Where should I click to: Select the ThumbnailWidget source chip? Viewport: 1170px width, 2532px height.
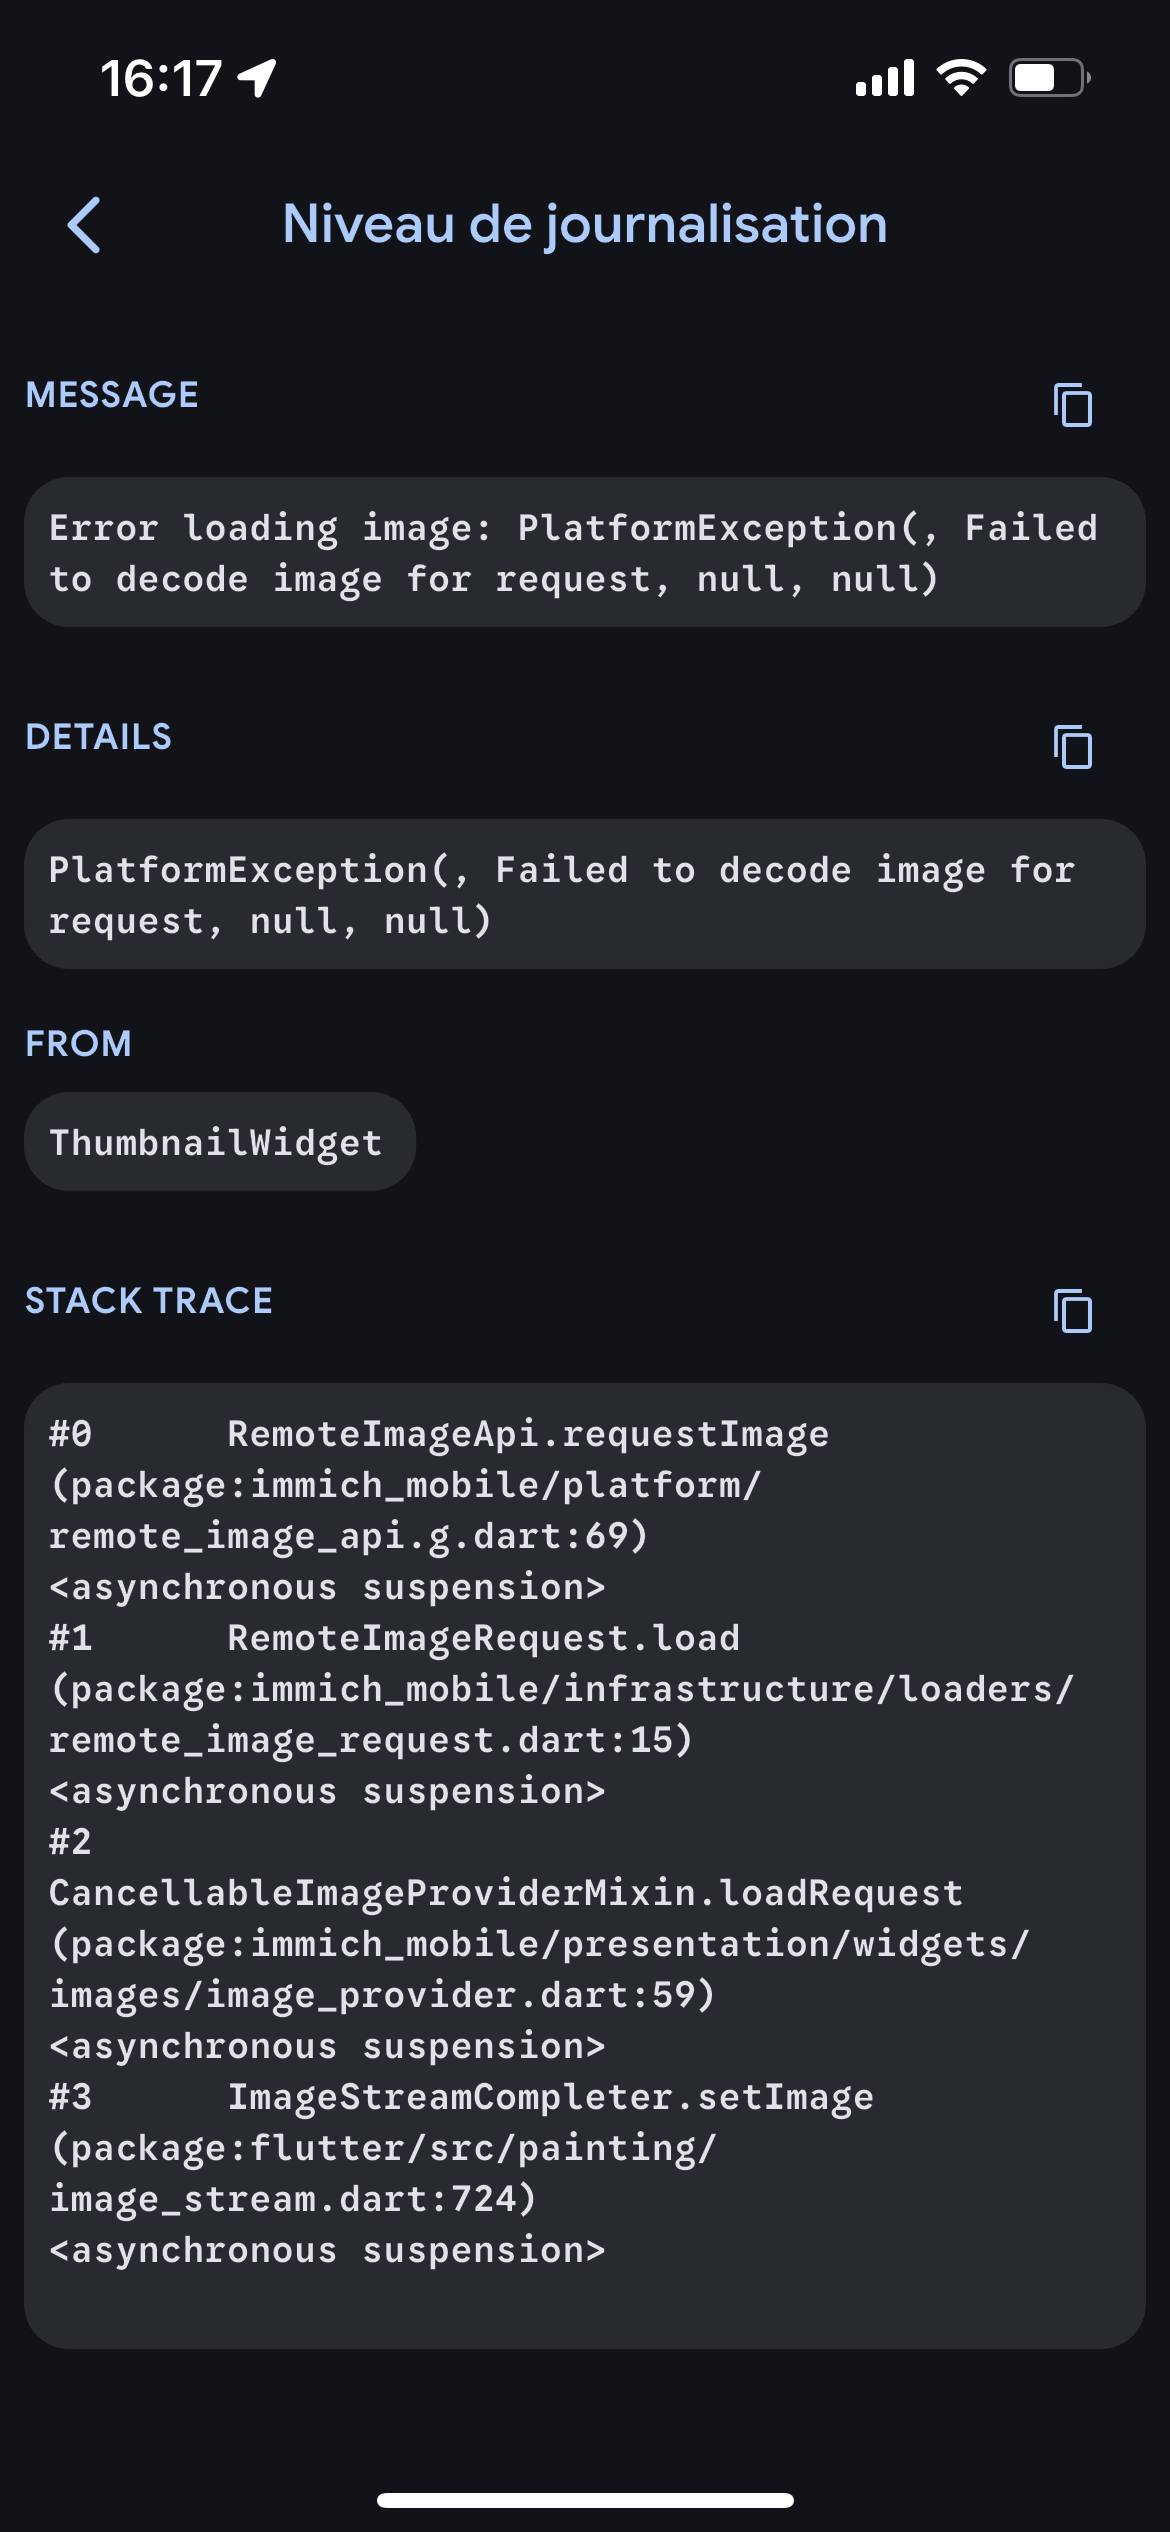coord(218,1141)
